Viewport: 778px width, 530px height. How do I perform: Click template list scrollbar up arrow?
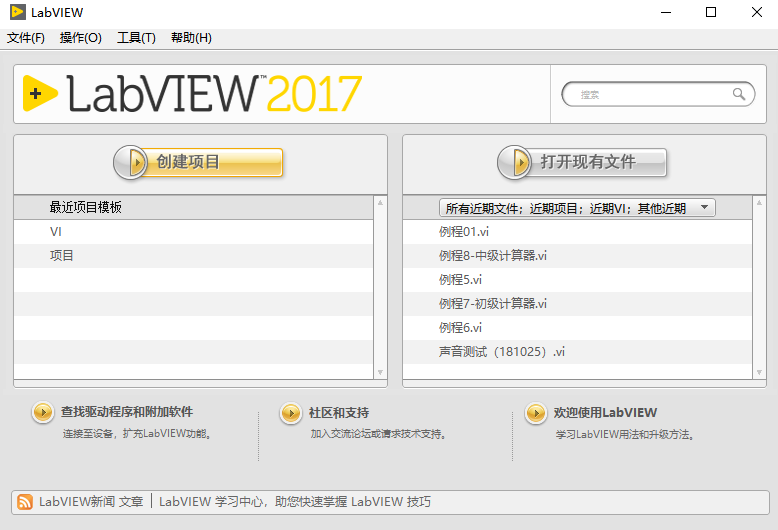380,202
